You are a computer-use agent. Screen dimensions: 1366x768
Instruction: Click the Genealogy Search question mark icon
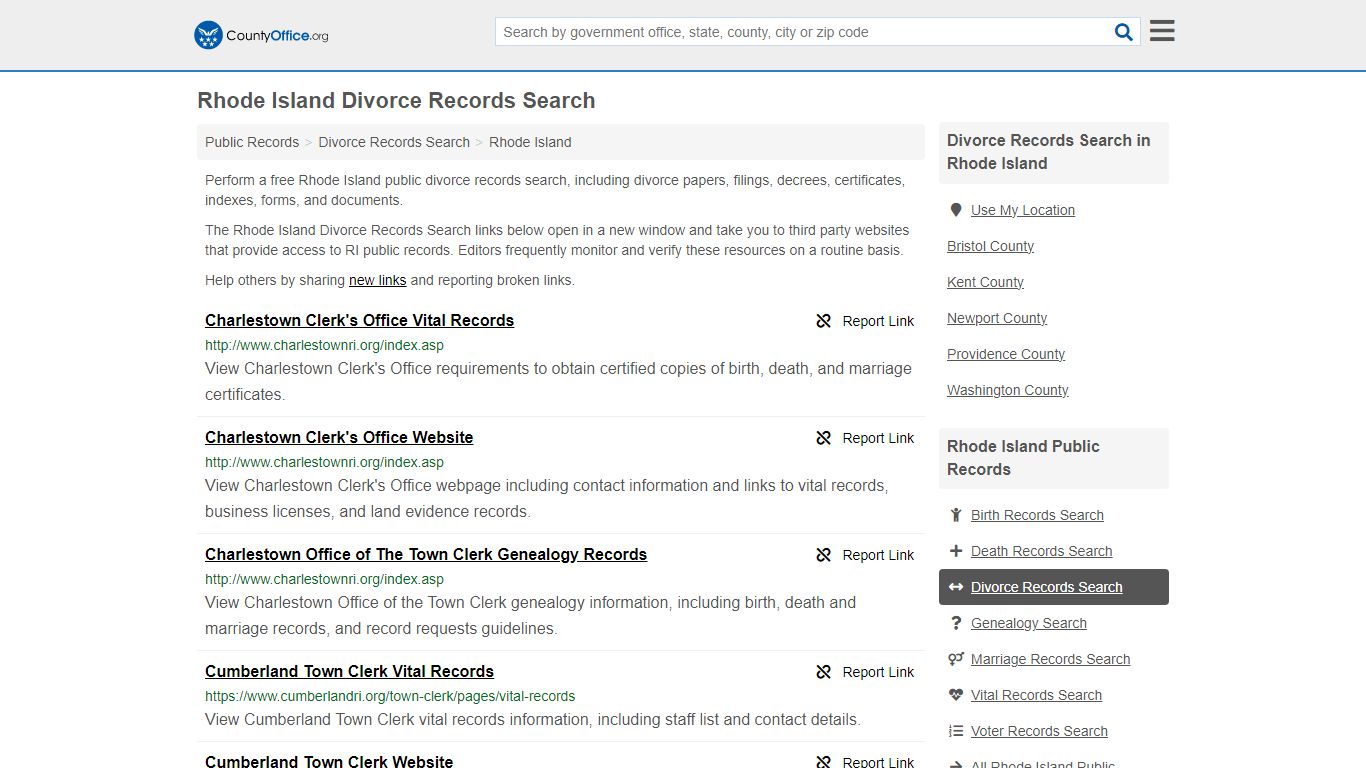coord(956,623)
